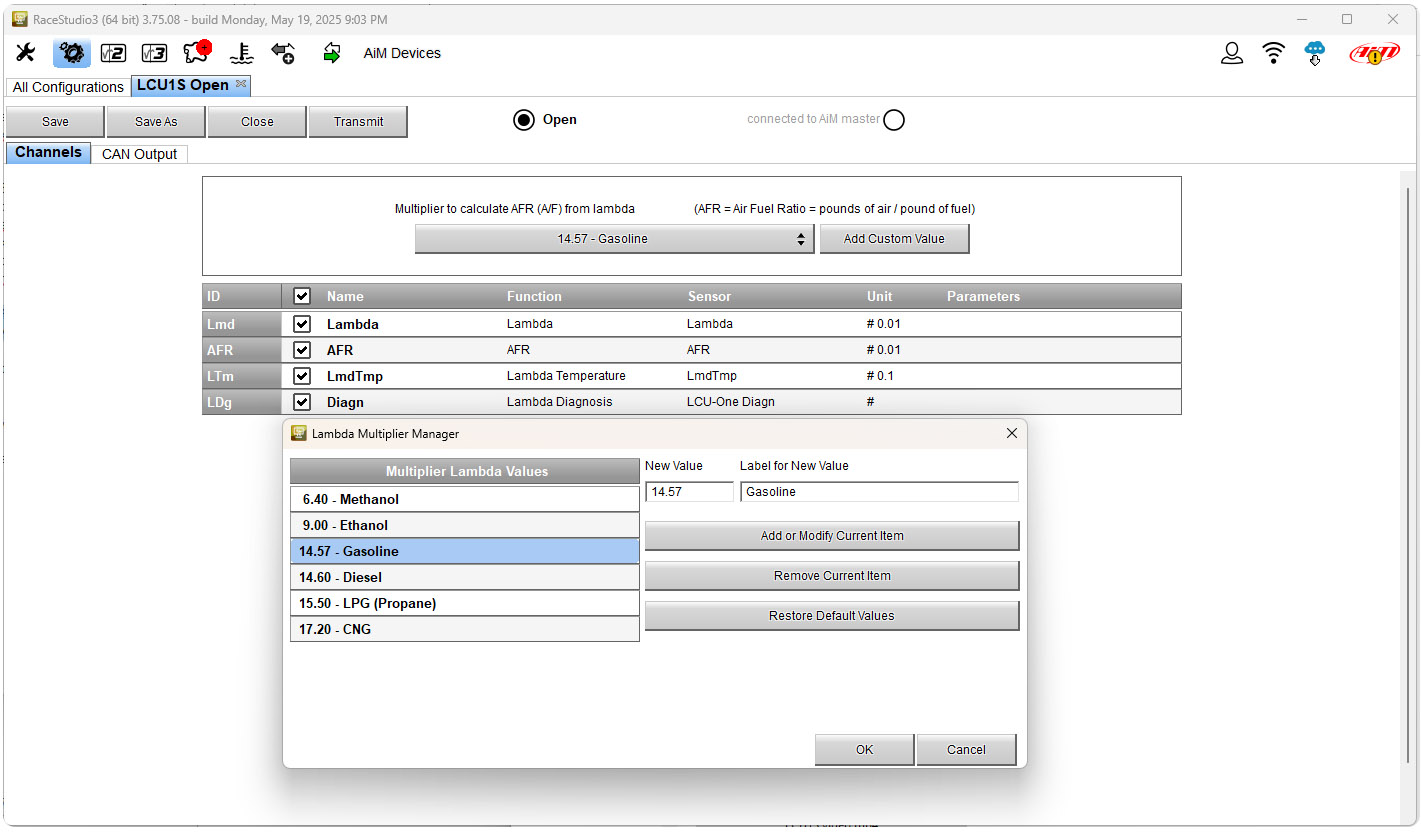Expand the 14.57 - Gasoline multiplier dropdown
Viewport: 1421px width, 832px height.
[x=614, y=239]
